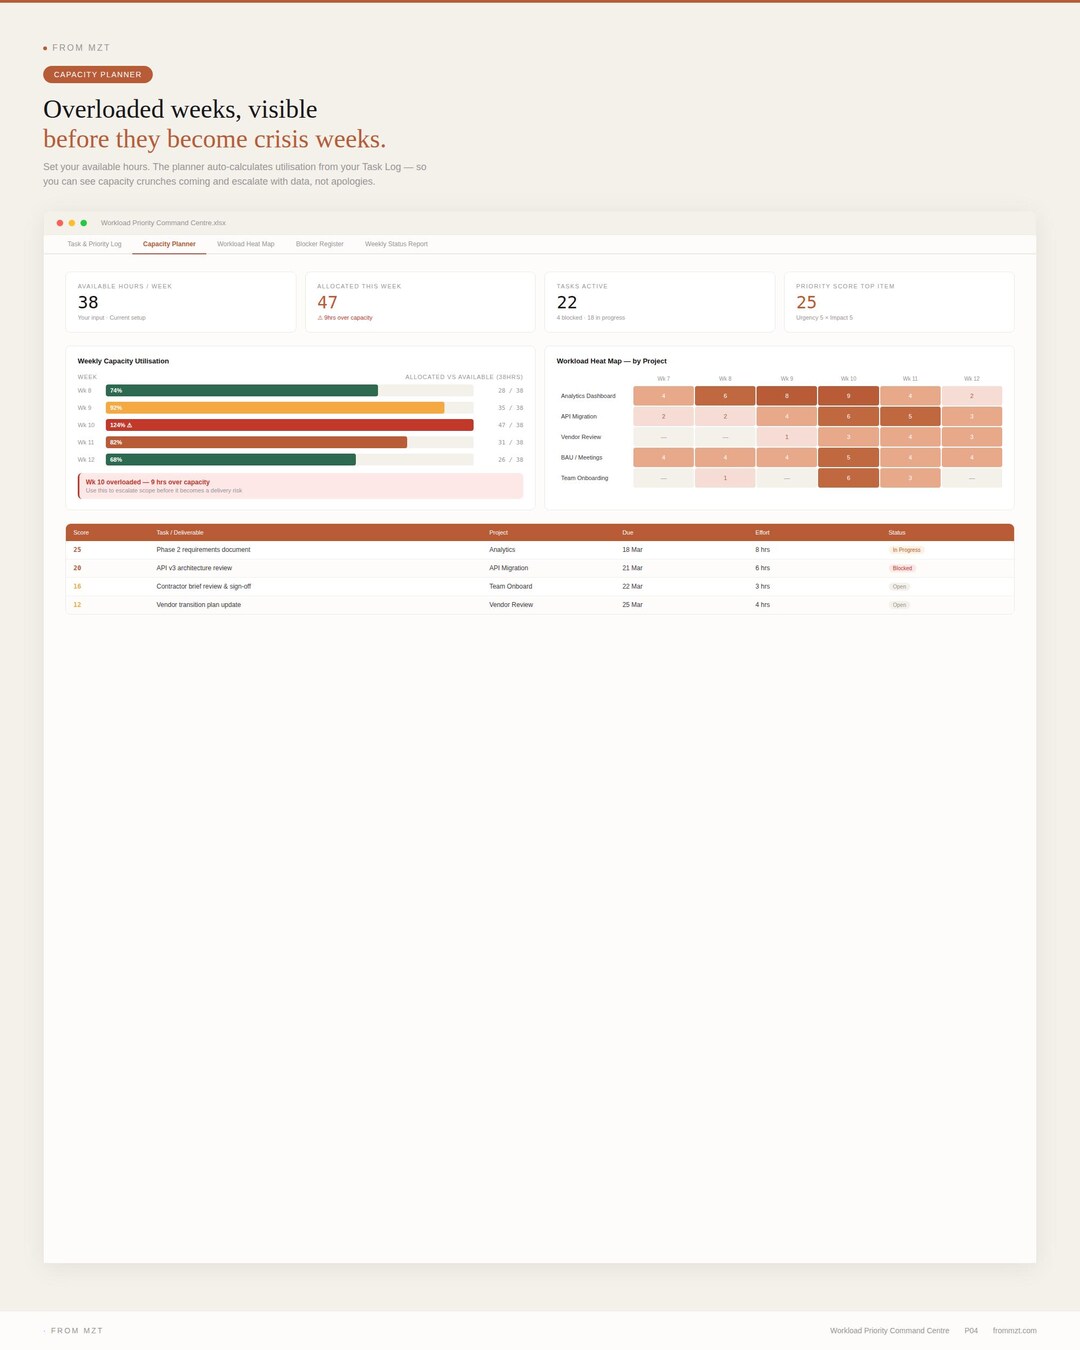Click the Score column header
Image resolution: width=1080 pixels, height=1350 pixels.
point(81,532)
